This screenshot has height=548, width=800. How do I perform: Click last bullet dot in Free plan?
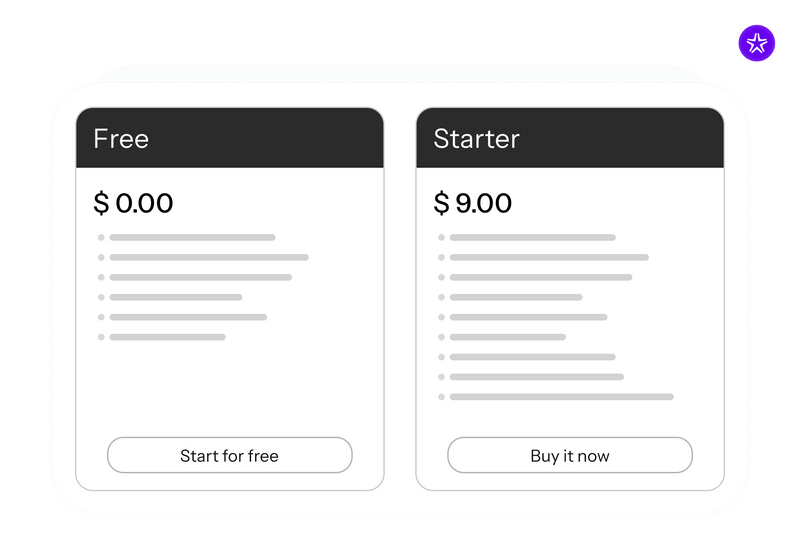[101, 337]
